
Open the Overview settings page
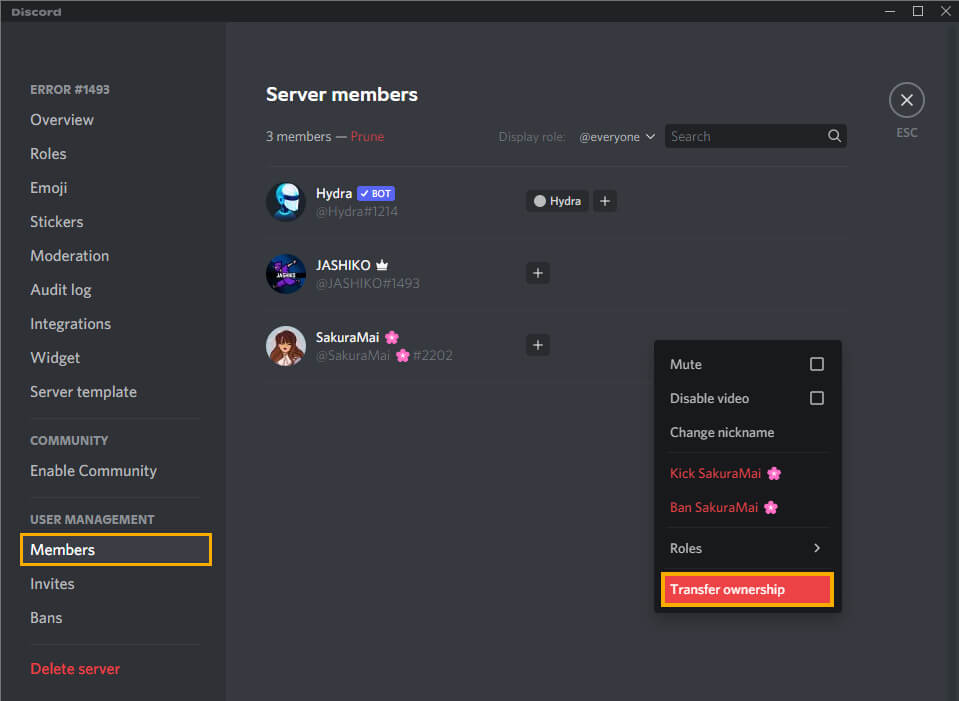coord(62,120)
